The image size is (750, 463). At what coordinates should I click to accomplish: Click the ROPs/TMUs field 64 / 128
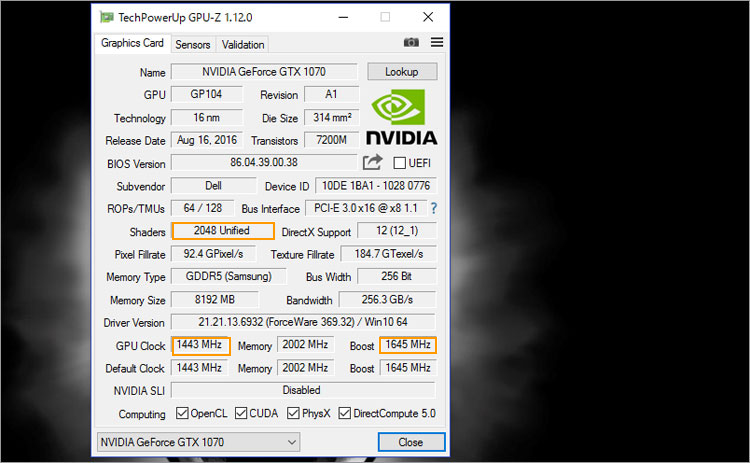[203, 208]
